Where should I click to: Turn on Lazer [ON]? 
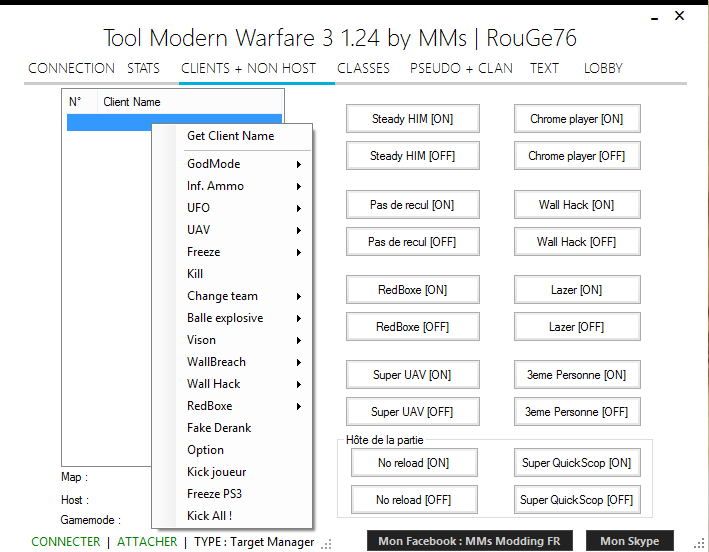click(x=577, y=290)
